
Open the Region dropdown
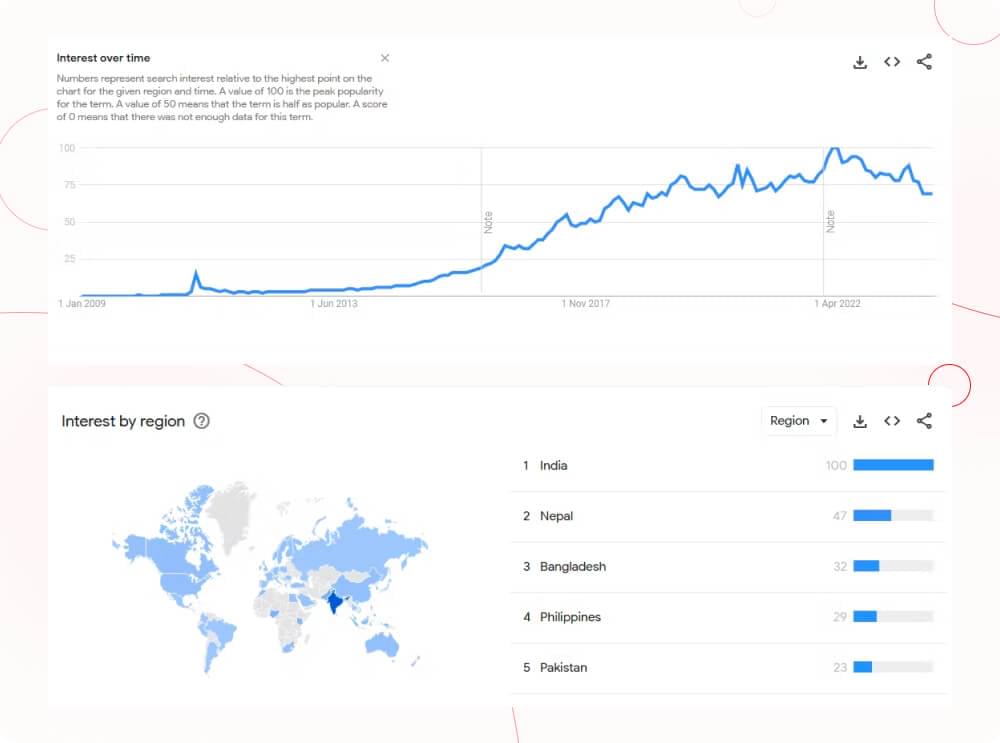point(798,421)
